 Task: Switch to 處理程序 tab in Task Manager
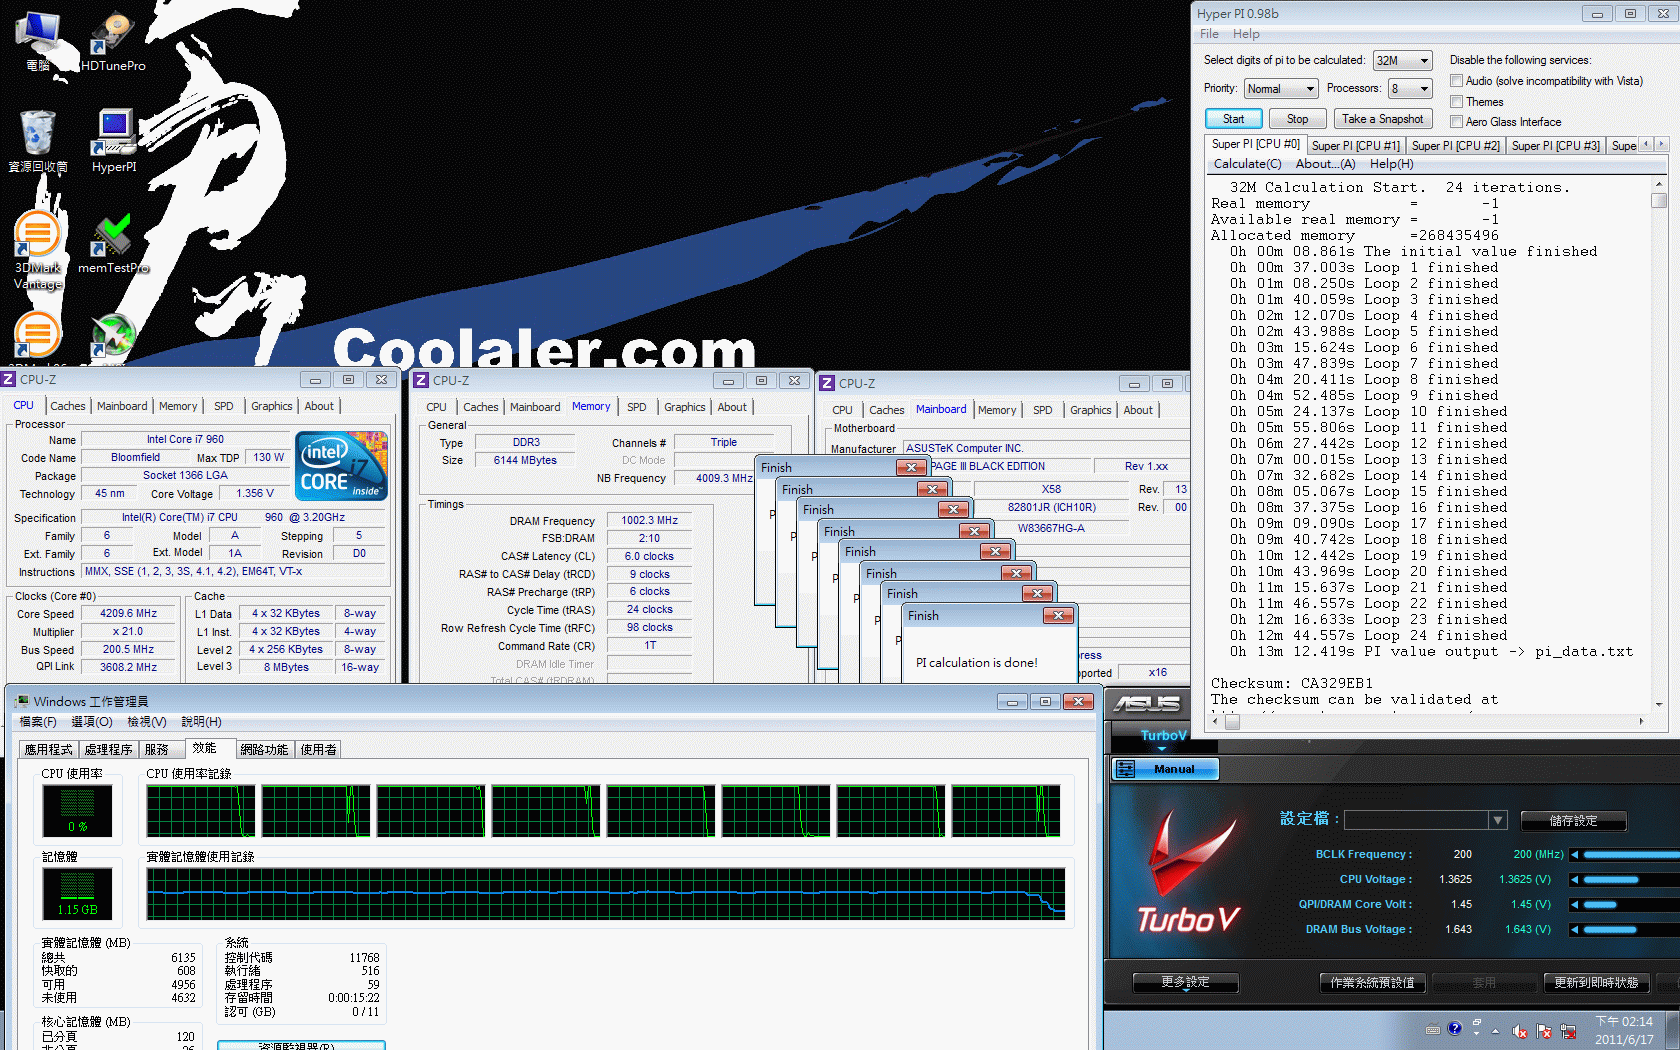(108, 749)
